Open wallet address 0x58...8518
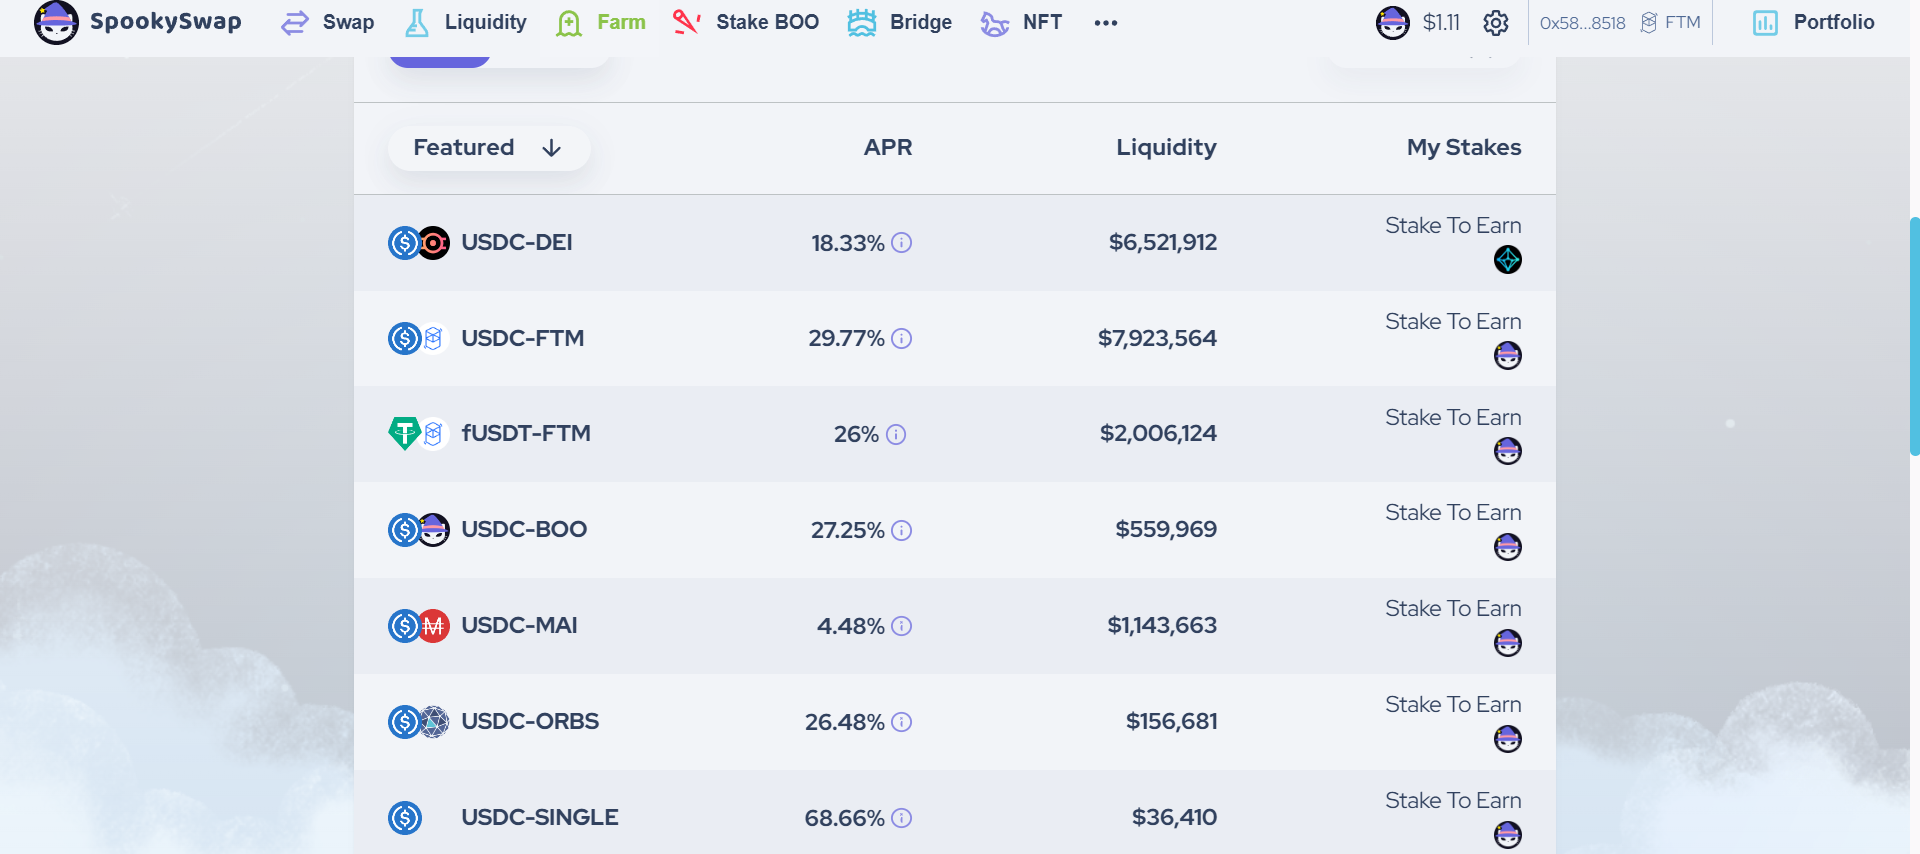1920x854 pixels. click(1583, 23)
